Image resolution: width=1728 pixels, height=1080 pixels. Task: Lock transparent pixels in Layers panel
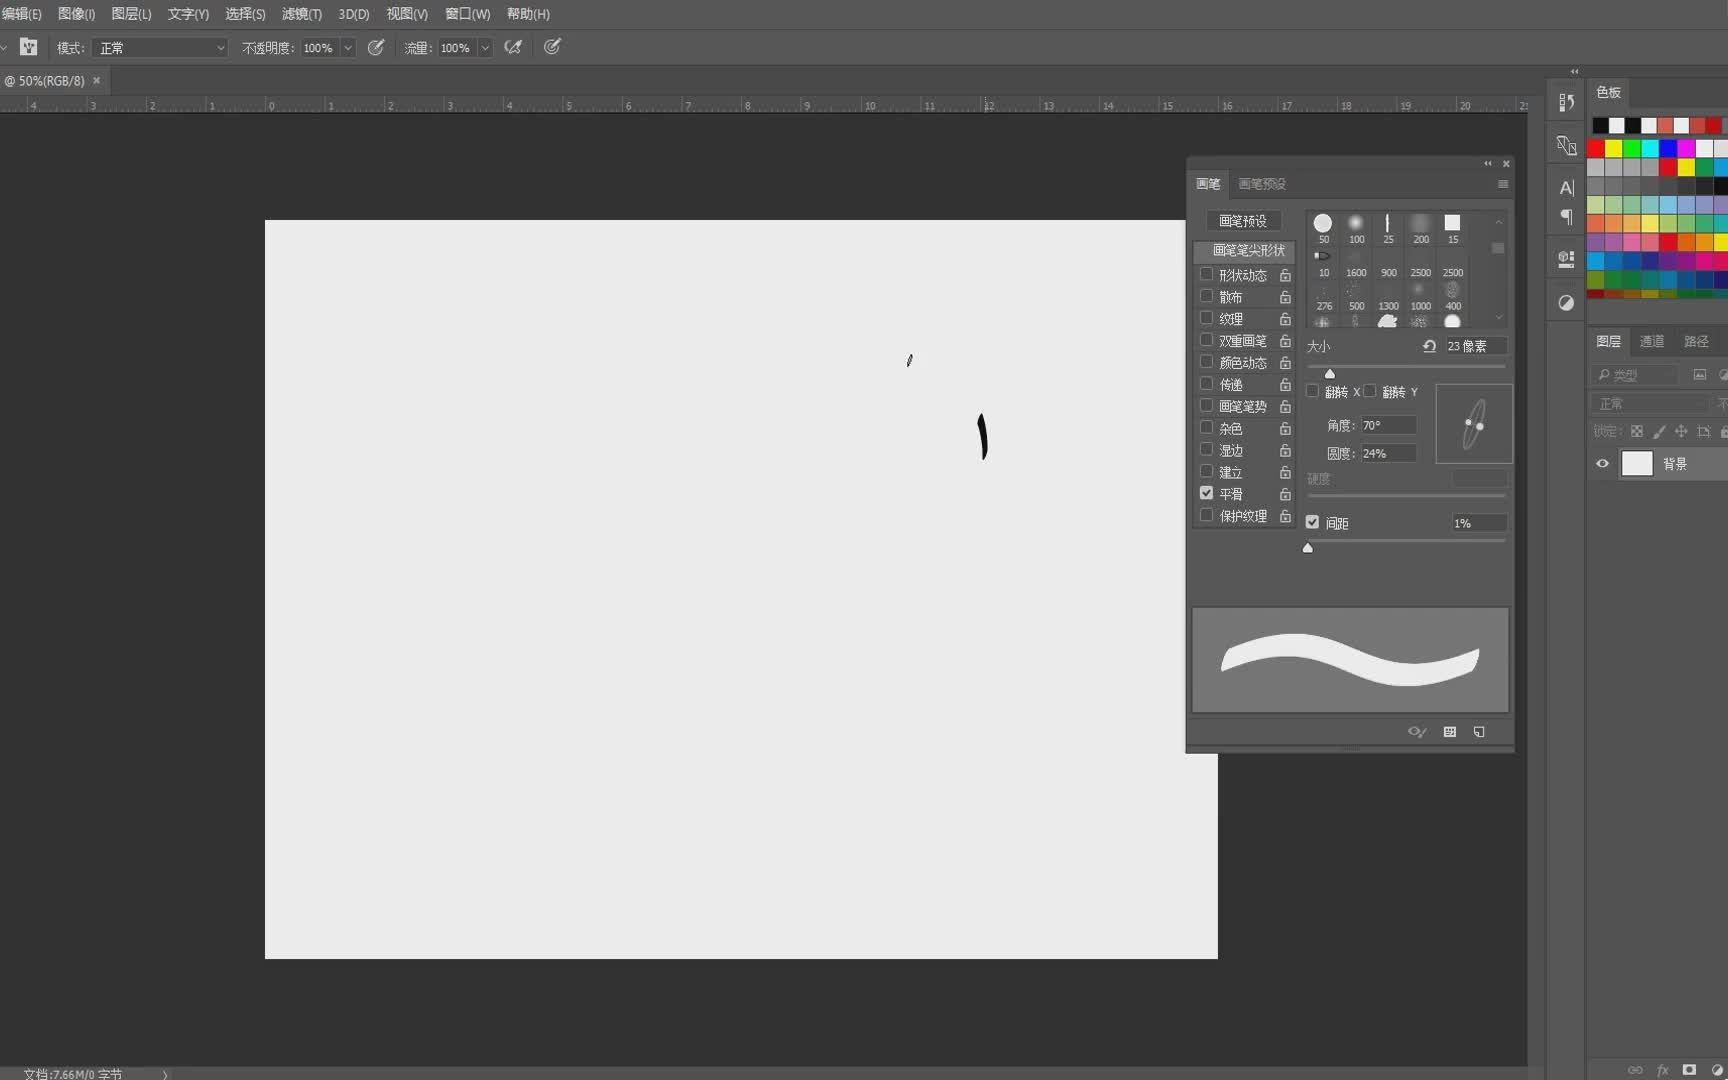(x=1637, y=432)
